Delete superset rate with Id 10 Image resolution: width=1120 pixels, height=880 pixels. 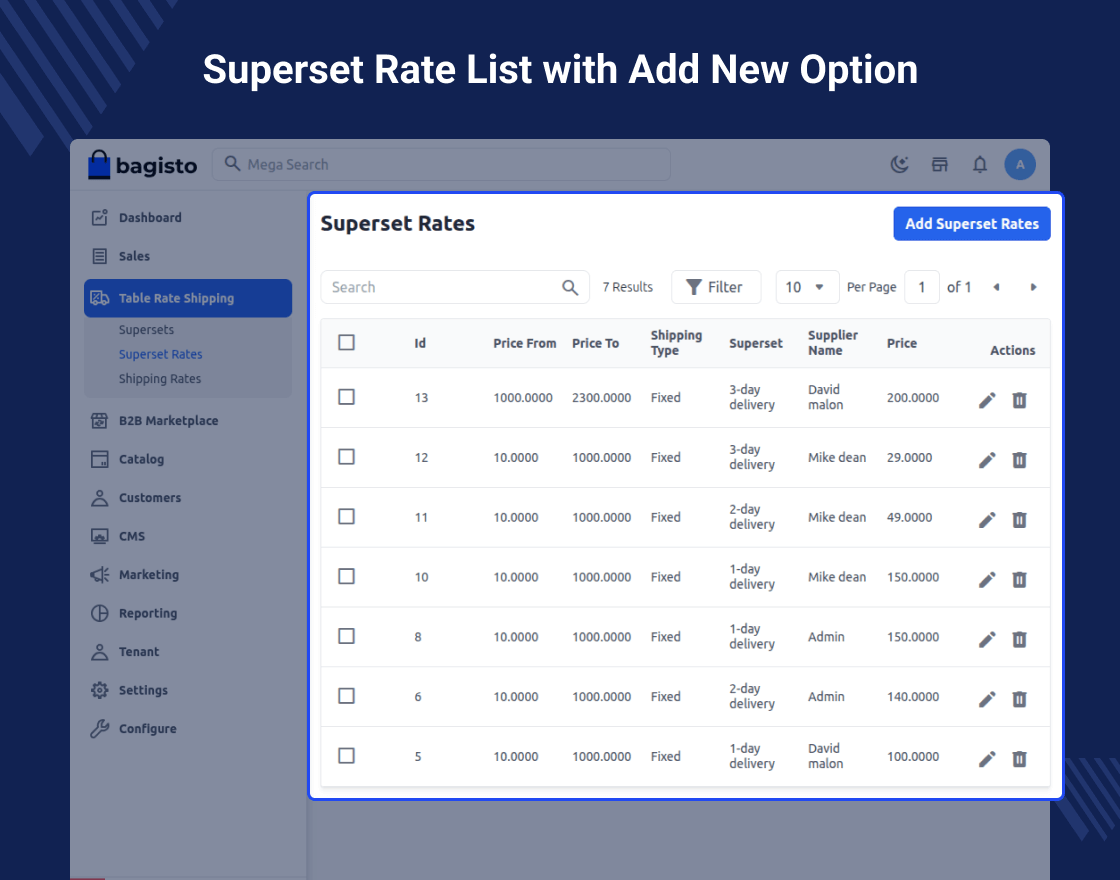(x=1019, y=579)
